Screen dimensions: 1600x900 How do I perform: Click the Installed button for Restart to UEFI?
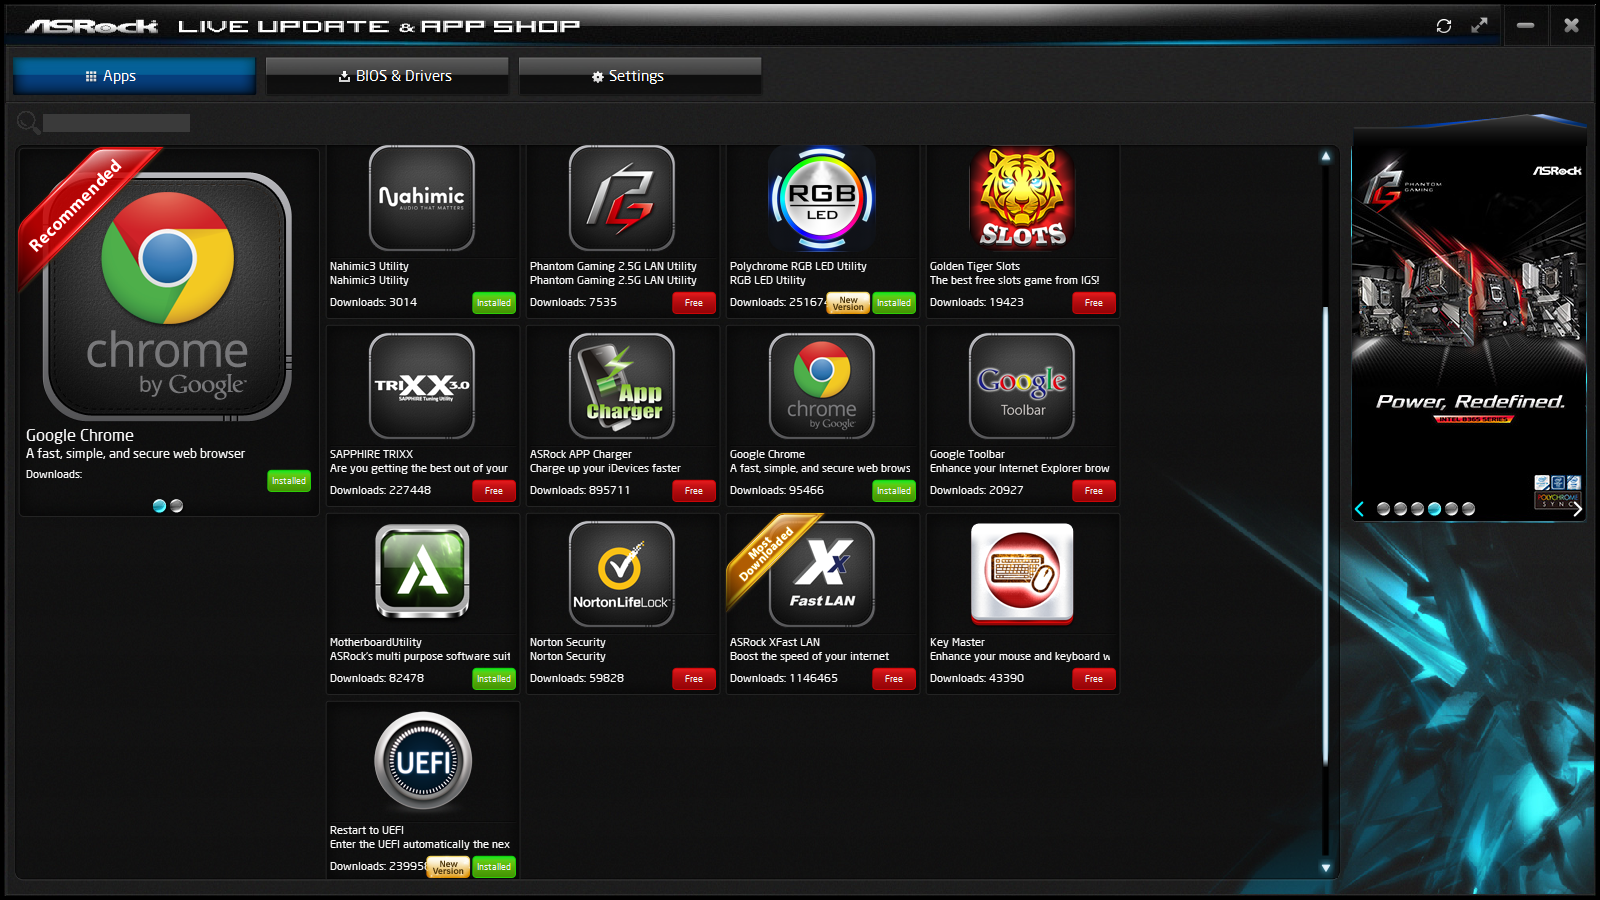tap(494, 867)
